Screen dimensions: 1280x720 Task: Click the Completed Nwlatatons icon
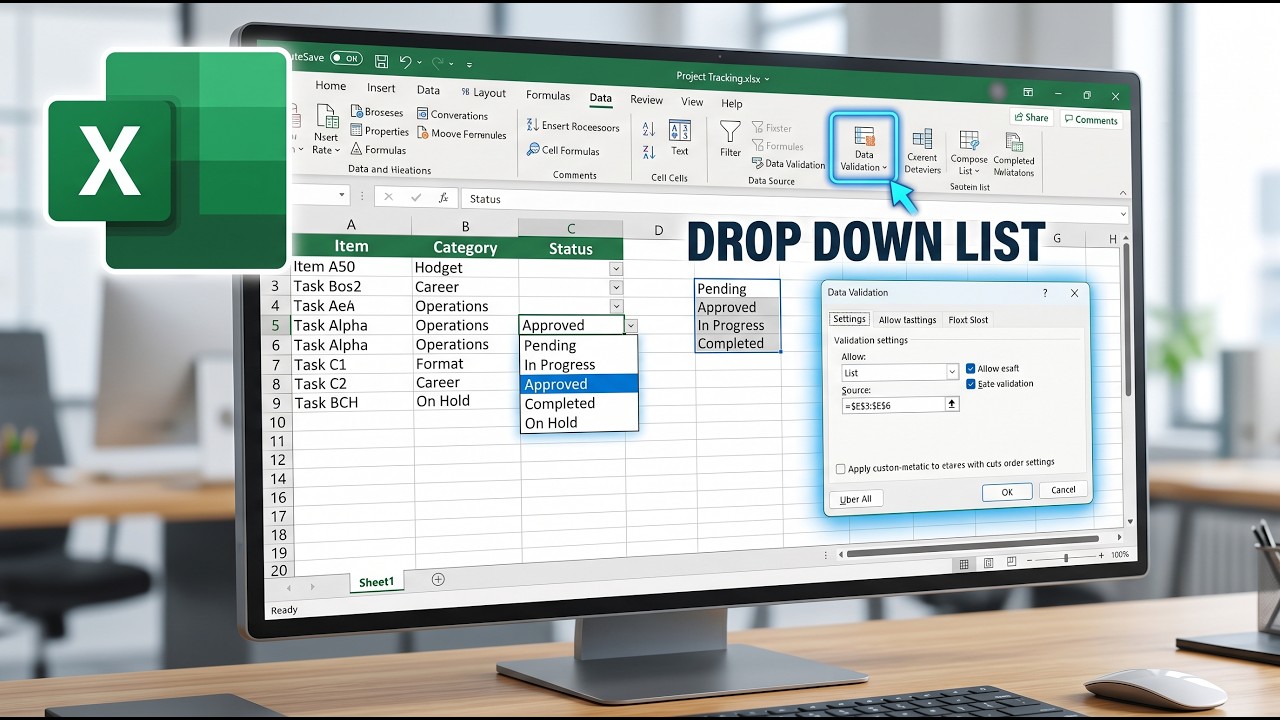1014,142
